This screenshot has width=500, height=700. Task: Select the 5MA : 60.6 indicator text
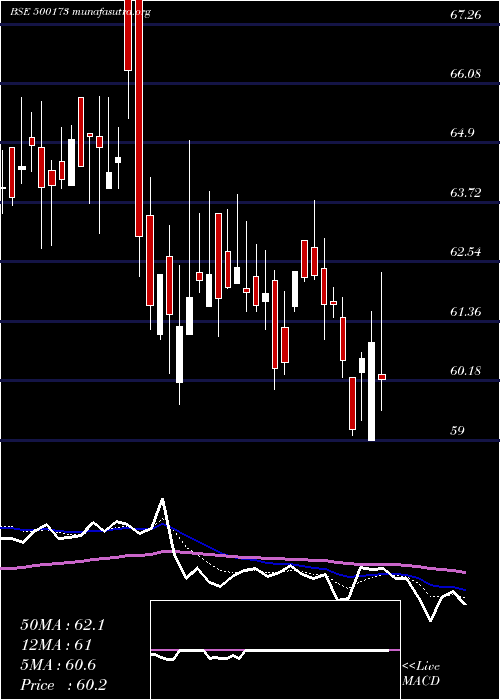point(58,665)
